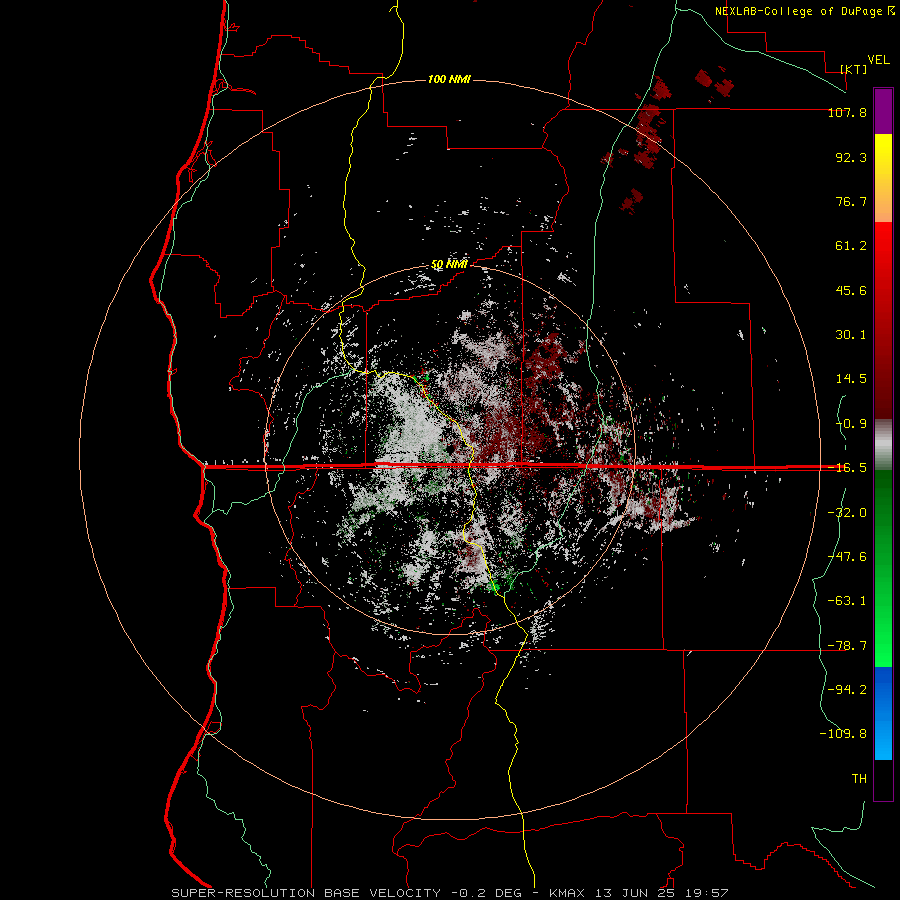Click the 45.6 velocity scale value
This screenshot has width=900, height=900.
tap(851, 290)
